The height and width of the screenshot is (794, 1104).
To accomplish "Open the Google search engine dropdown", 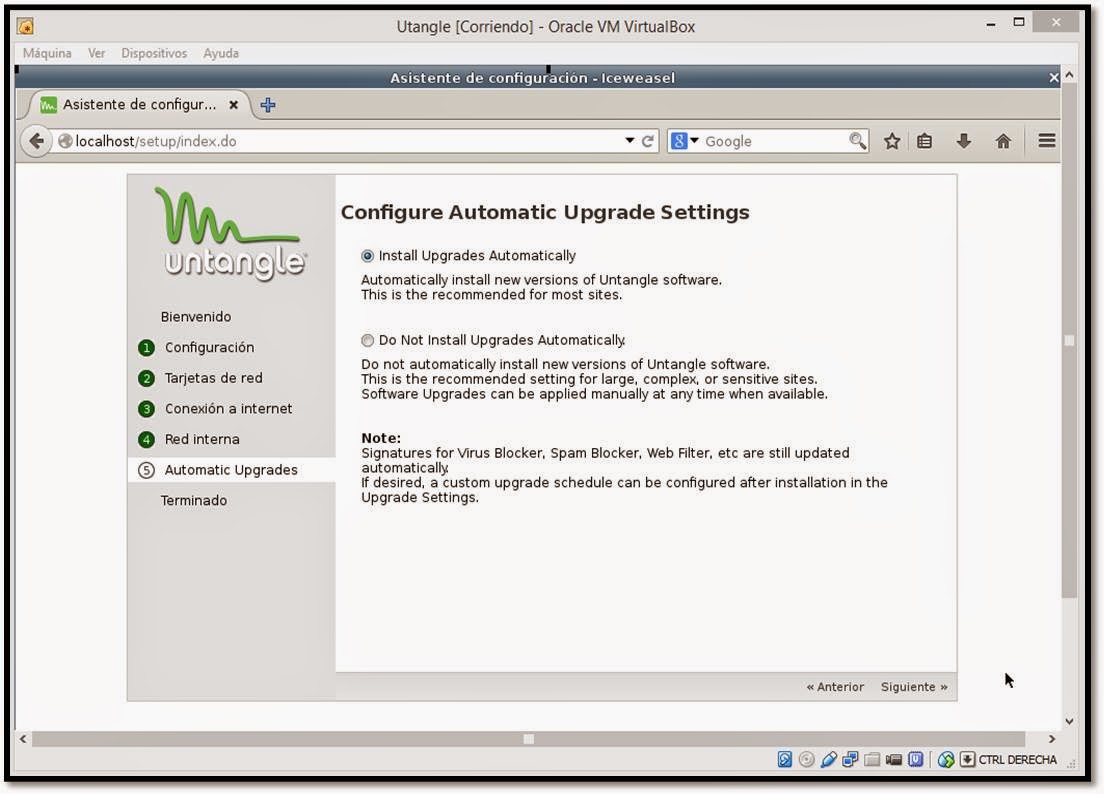I will (691, 141).
